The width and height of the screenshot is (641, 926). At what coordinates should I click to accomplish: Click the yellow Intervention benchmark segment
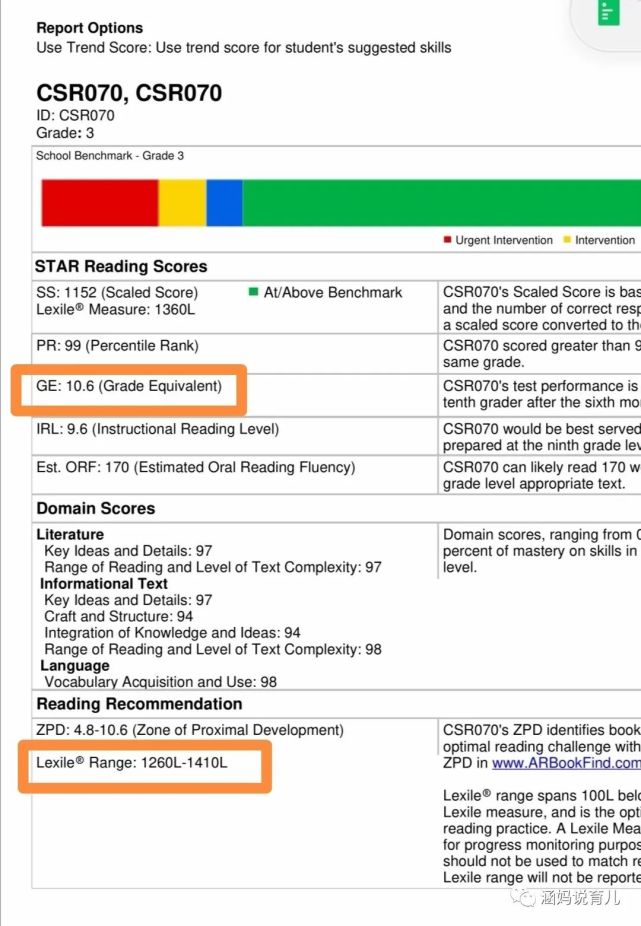[183, 203]
